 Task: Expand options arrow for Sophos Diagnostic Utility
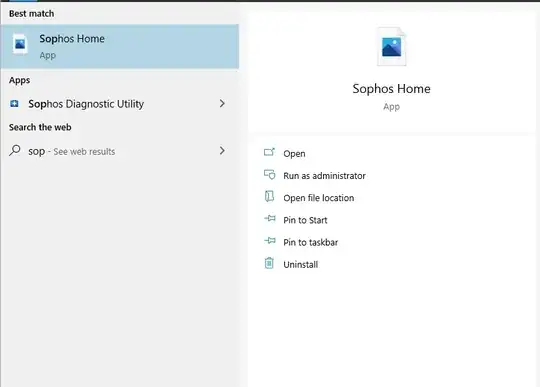pos(222,103)
